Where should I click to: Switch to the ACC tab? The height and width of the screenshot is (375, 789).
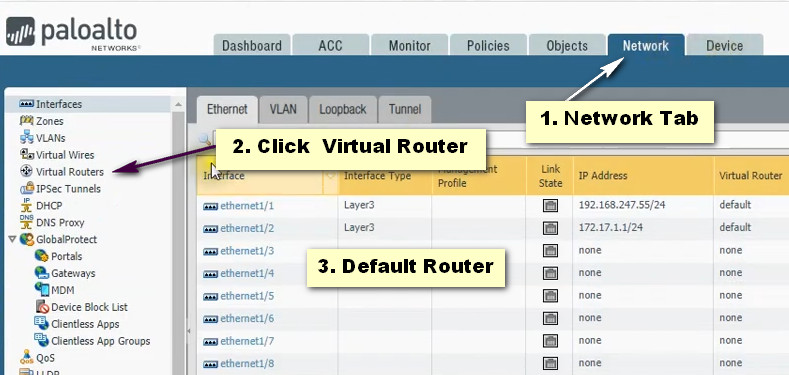330,45
